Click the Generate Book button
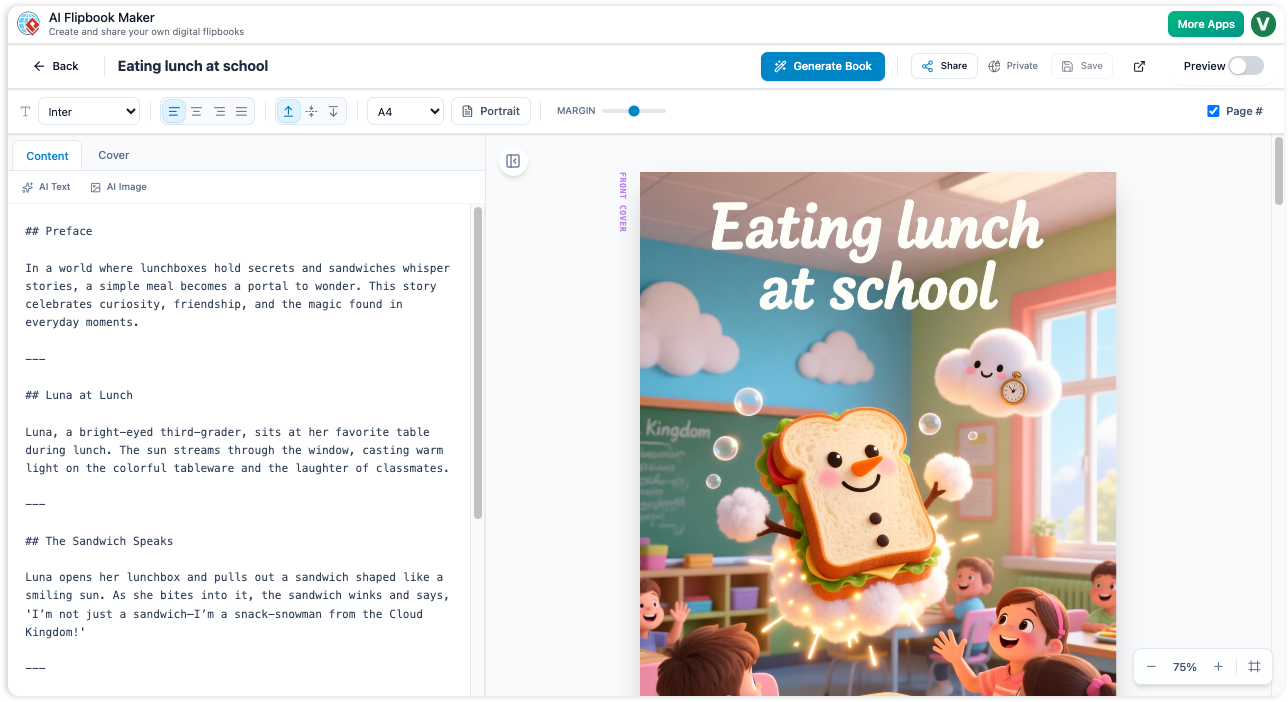The height and width of the screenshot is (702, 1288). pyautogui.click(x=822, y=66)
